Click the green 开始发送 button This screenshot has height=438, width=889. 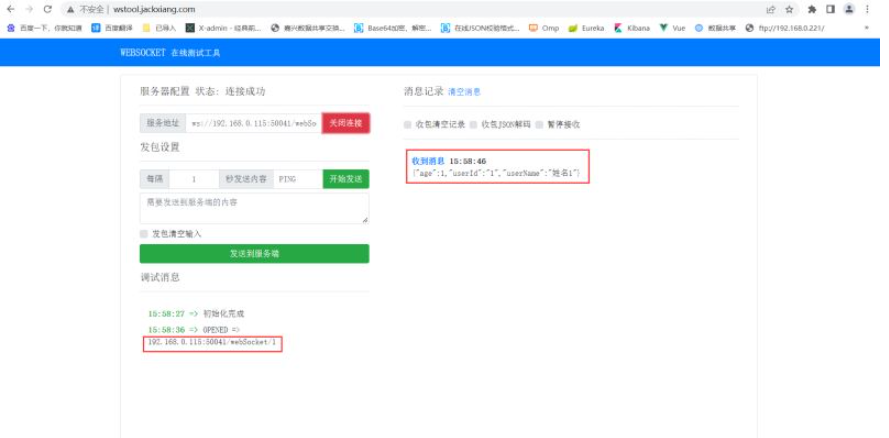click(346, 179)
